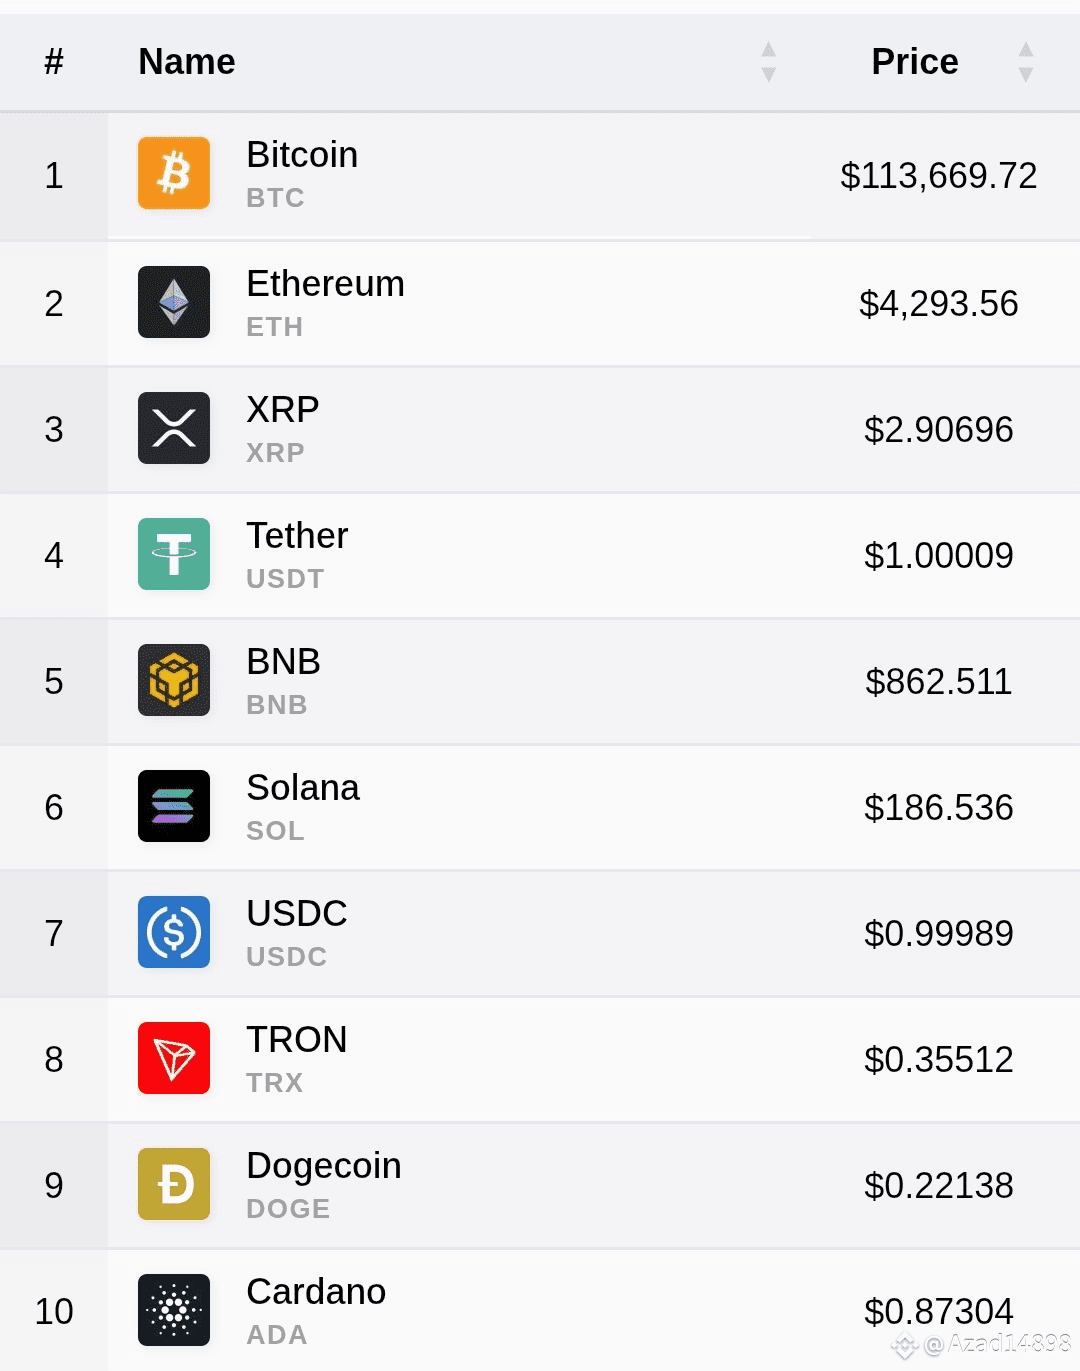The image size is (1080, 1371).
Task: Open the Ethereum name link
Action: pyautogui.click(x=325, y=284)
